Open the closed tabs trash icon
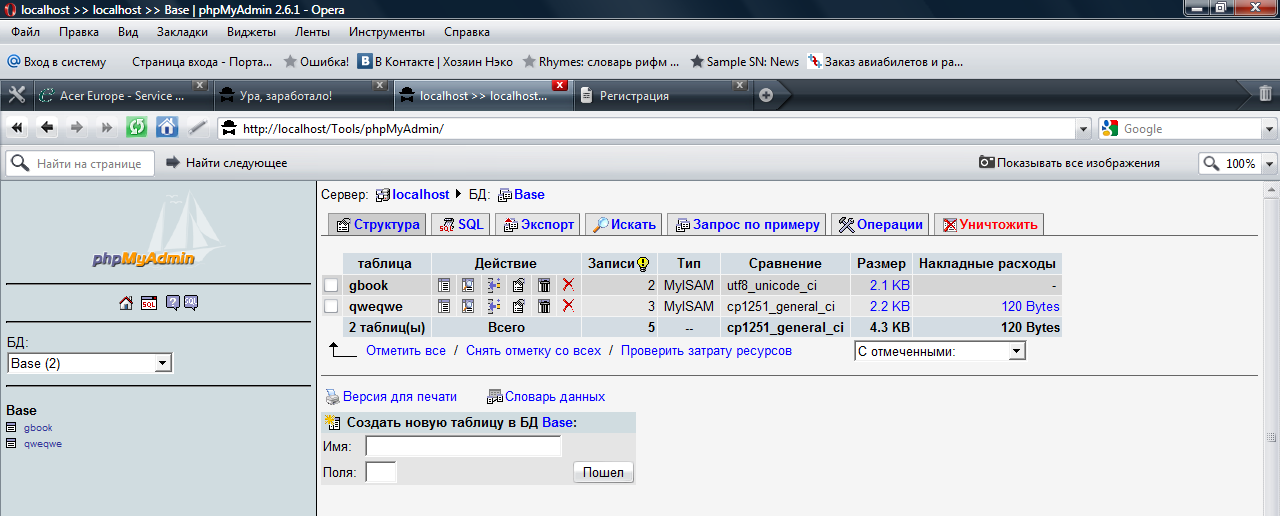The image size is (1282, 516). (x=1265, y=94)
